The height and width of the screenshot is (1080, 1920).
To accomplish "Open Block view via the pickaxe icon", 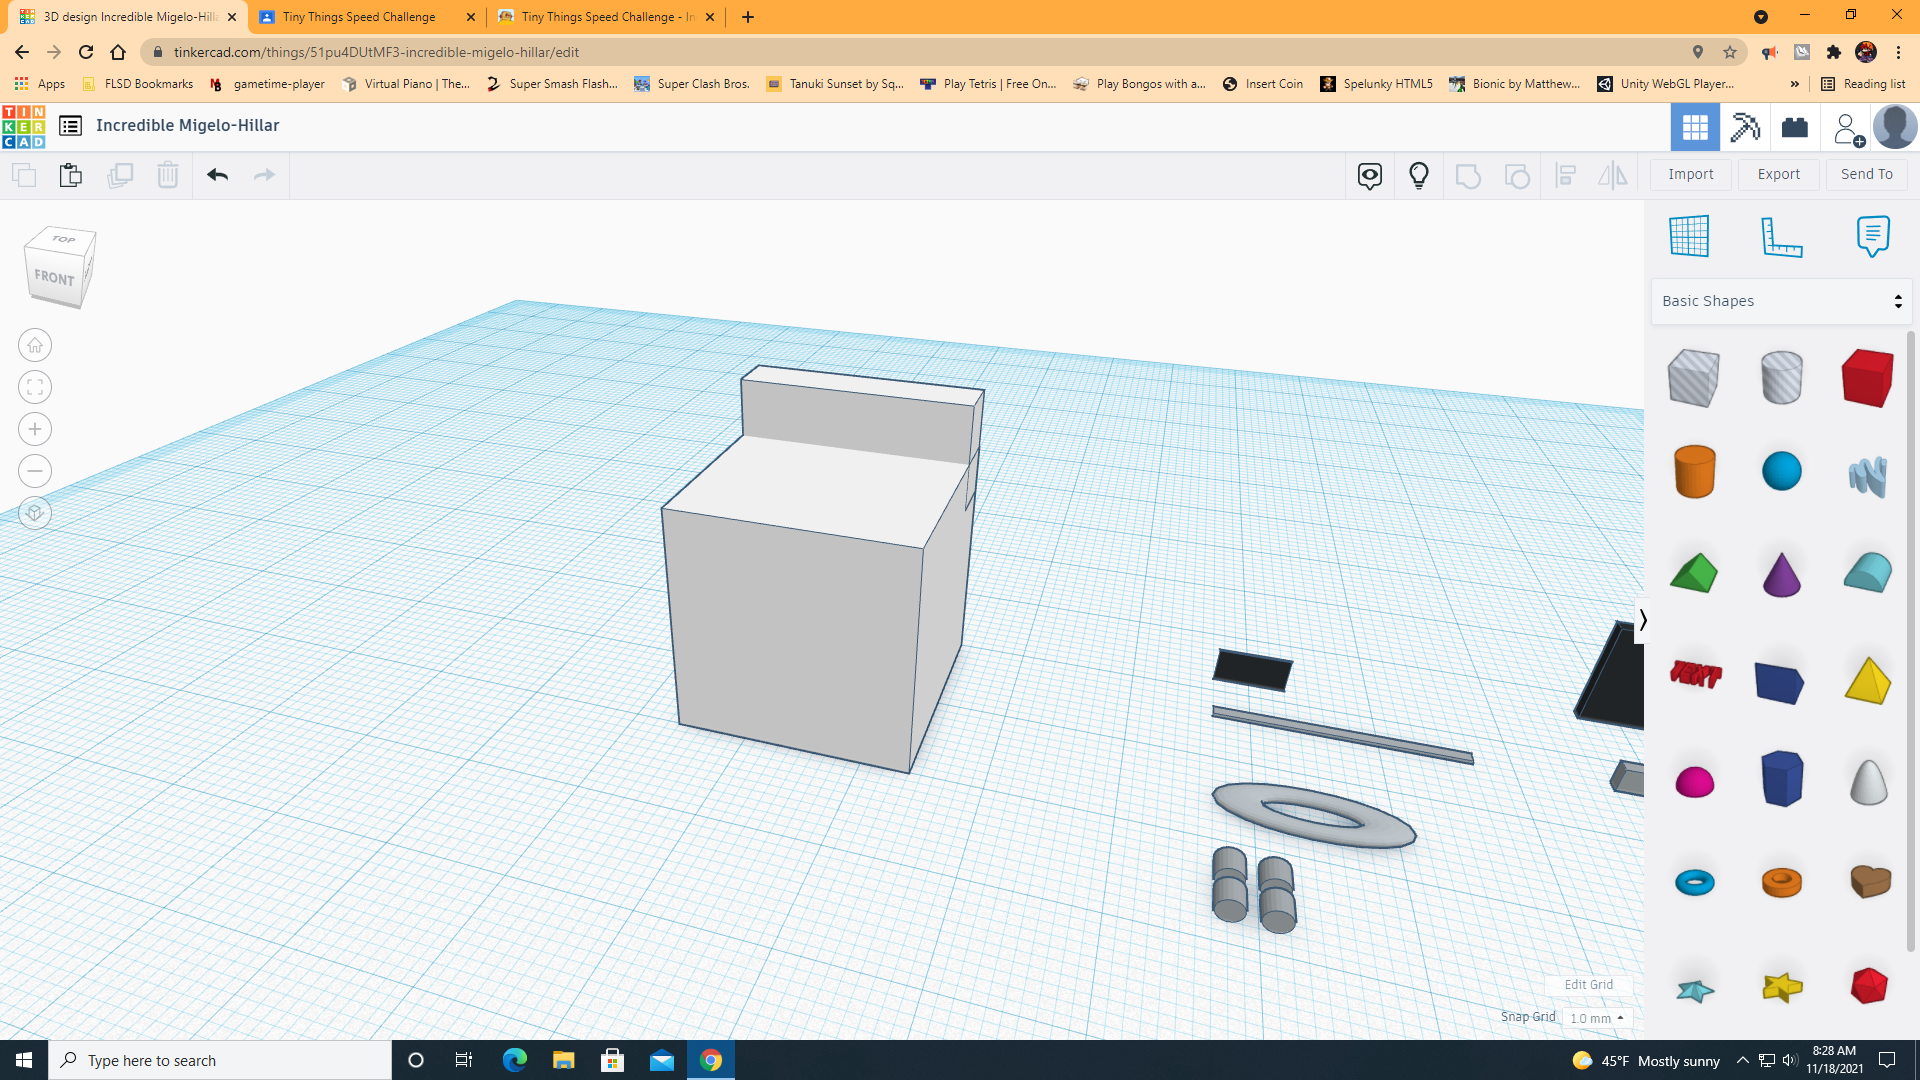I will coord(1745,127).
